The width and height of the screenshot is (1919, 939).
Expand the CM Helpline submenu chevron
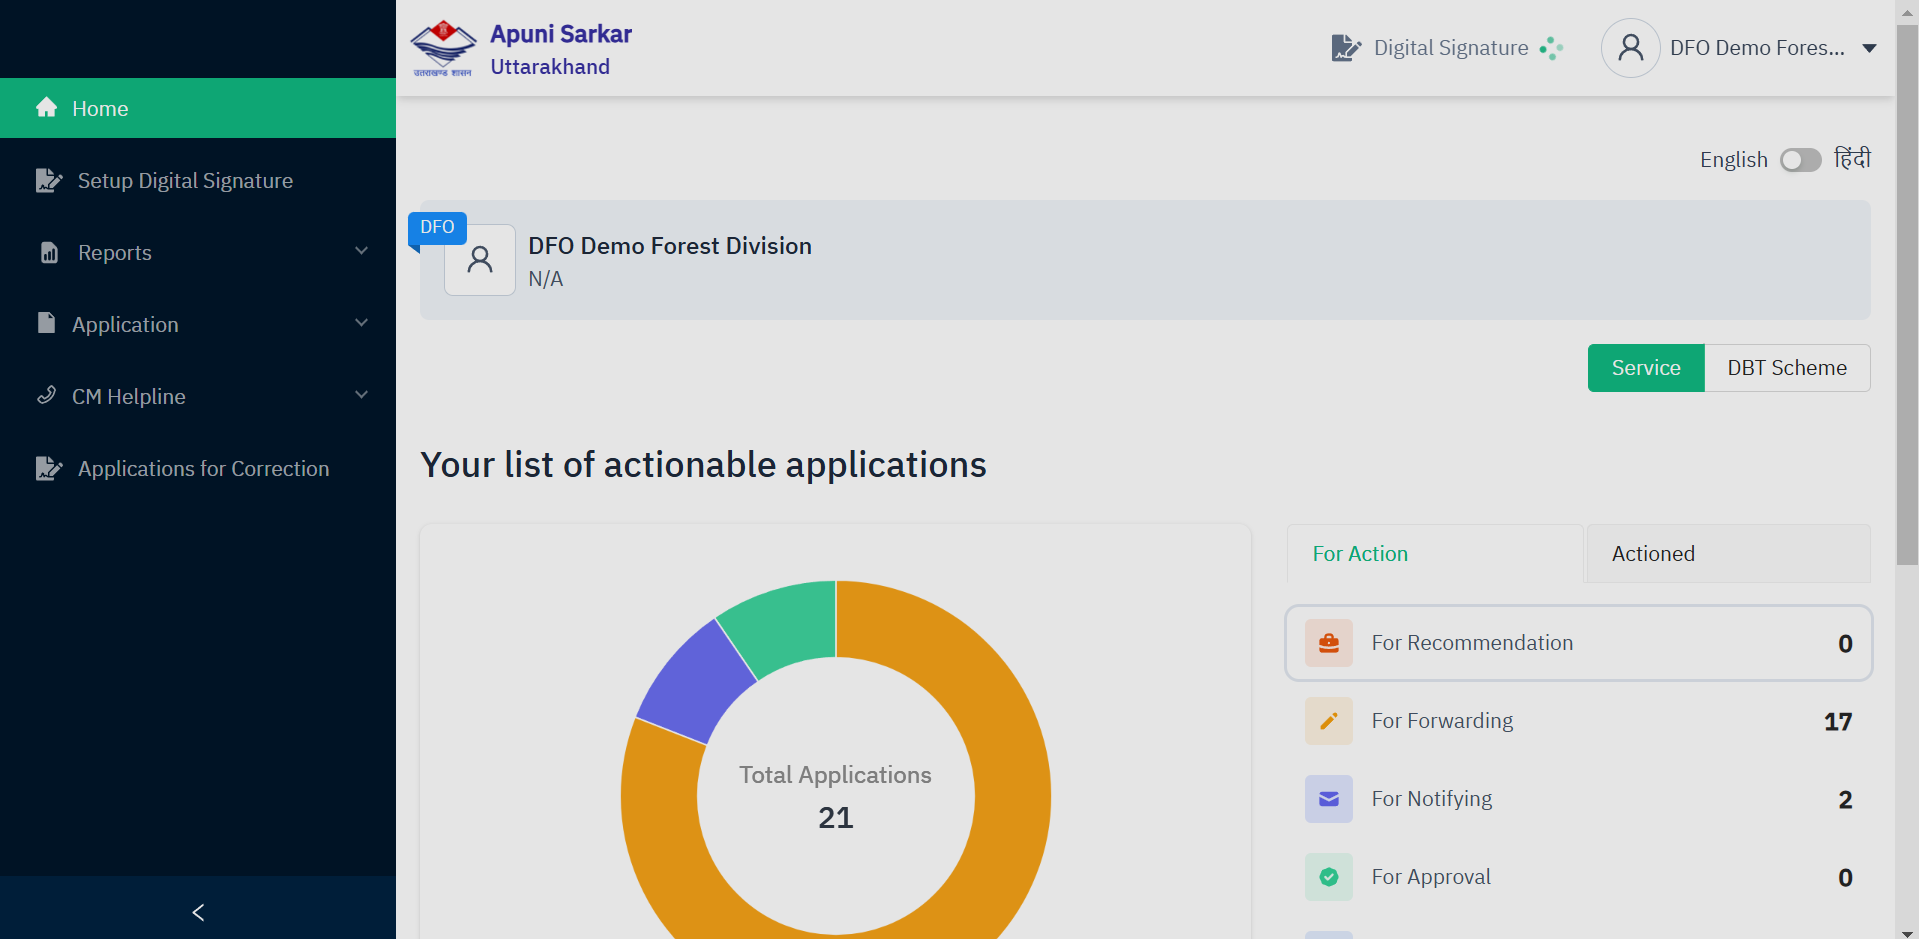tap(362, 395)
